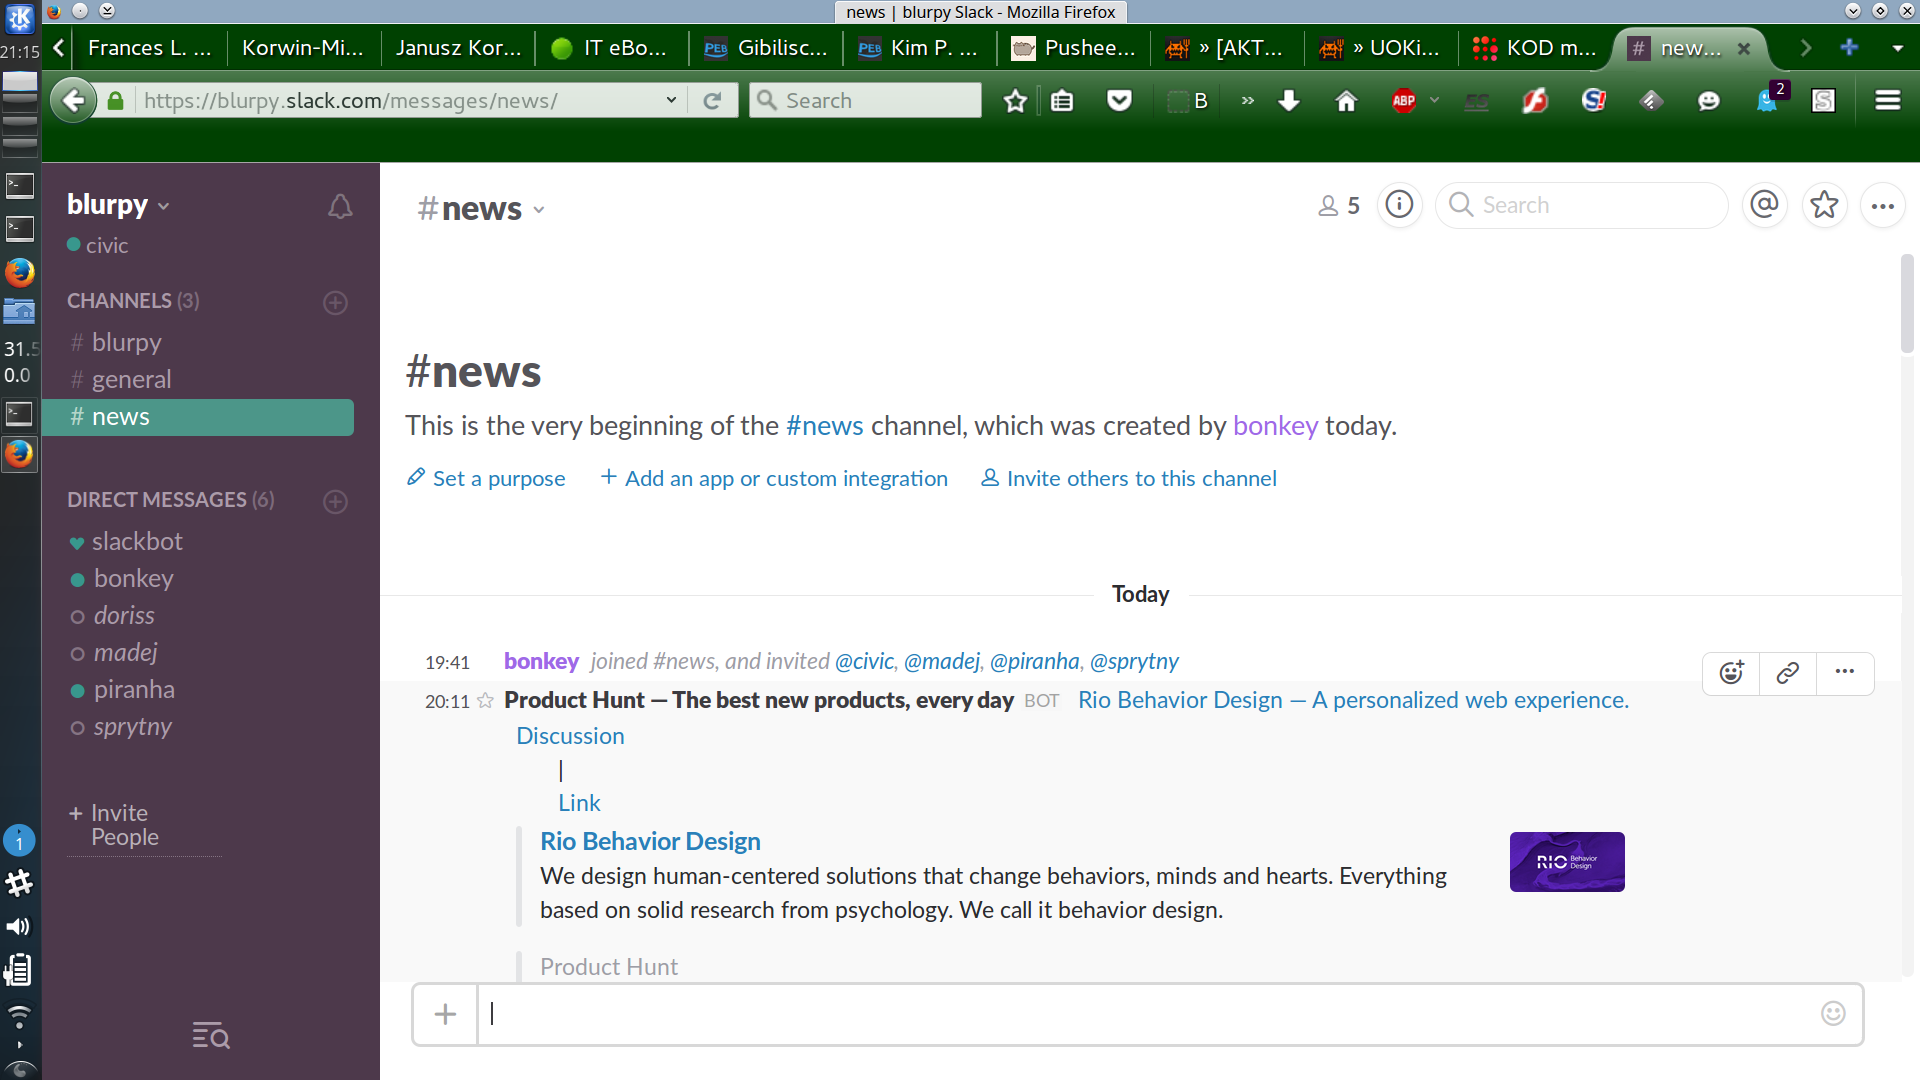1920x1080 pixels.
Task: Star the Product Hunt message
Action: click(485, 701)
